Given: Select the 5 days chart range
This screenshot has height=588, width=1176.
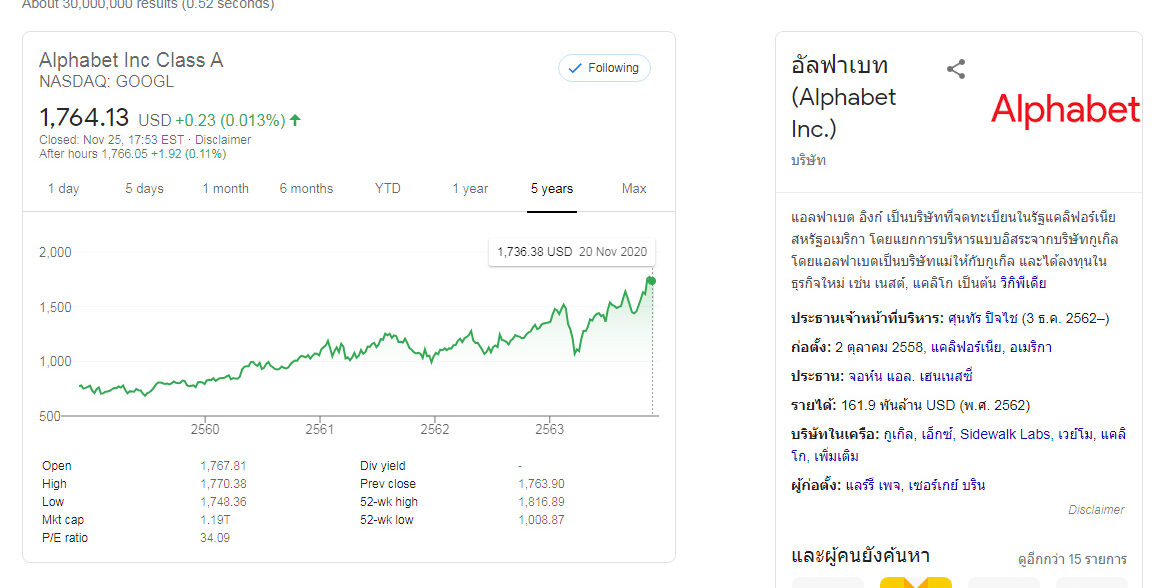Looking at the screenshot, I should pyautogui.click(x=144, y=188).
